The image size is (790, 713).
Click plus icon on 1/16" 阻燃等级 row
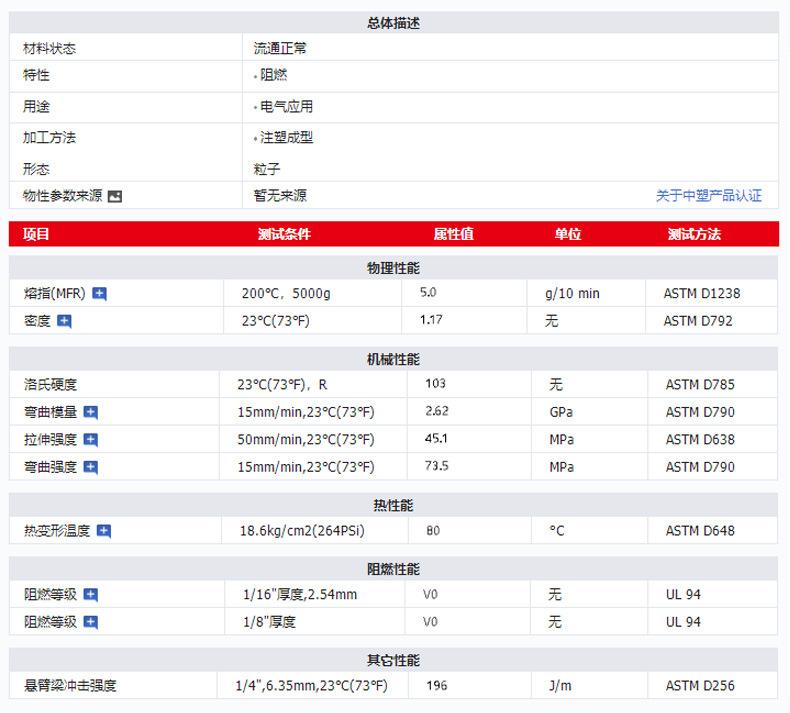(x=91, y=594)
